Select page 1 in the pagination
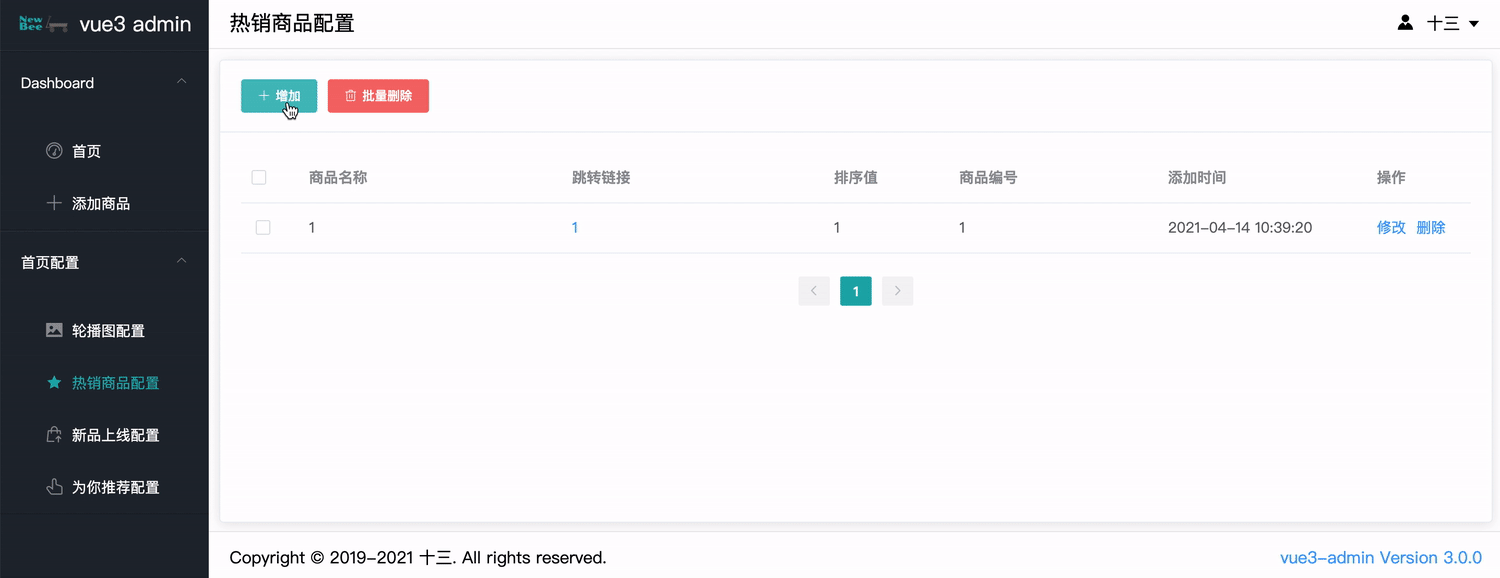 click(855, 290)
